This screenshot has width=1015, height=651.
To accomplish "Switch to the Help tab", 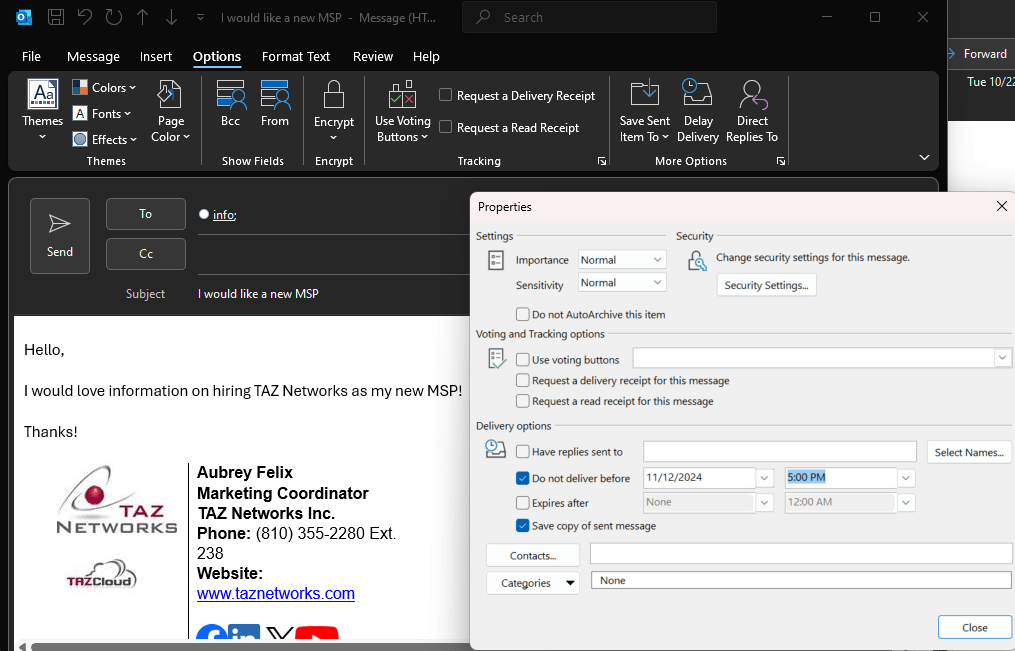I will coord(426,56).
